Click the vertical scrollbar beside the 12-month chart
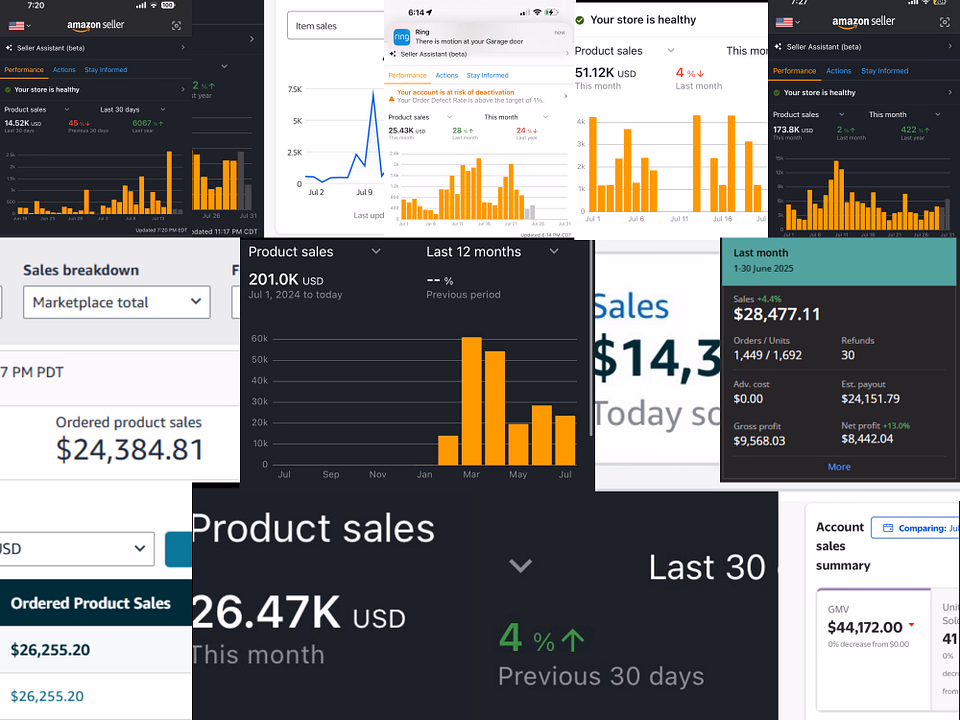This screenshot has width=960, height=720. tap(591, 338)
